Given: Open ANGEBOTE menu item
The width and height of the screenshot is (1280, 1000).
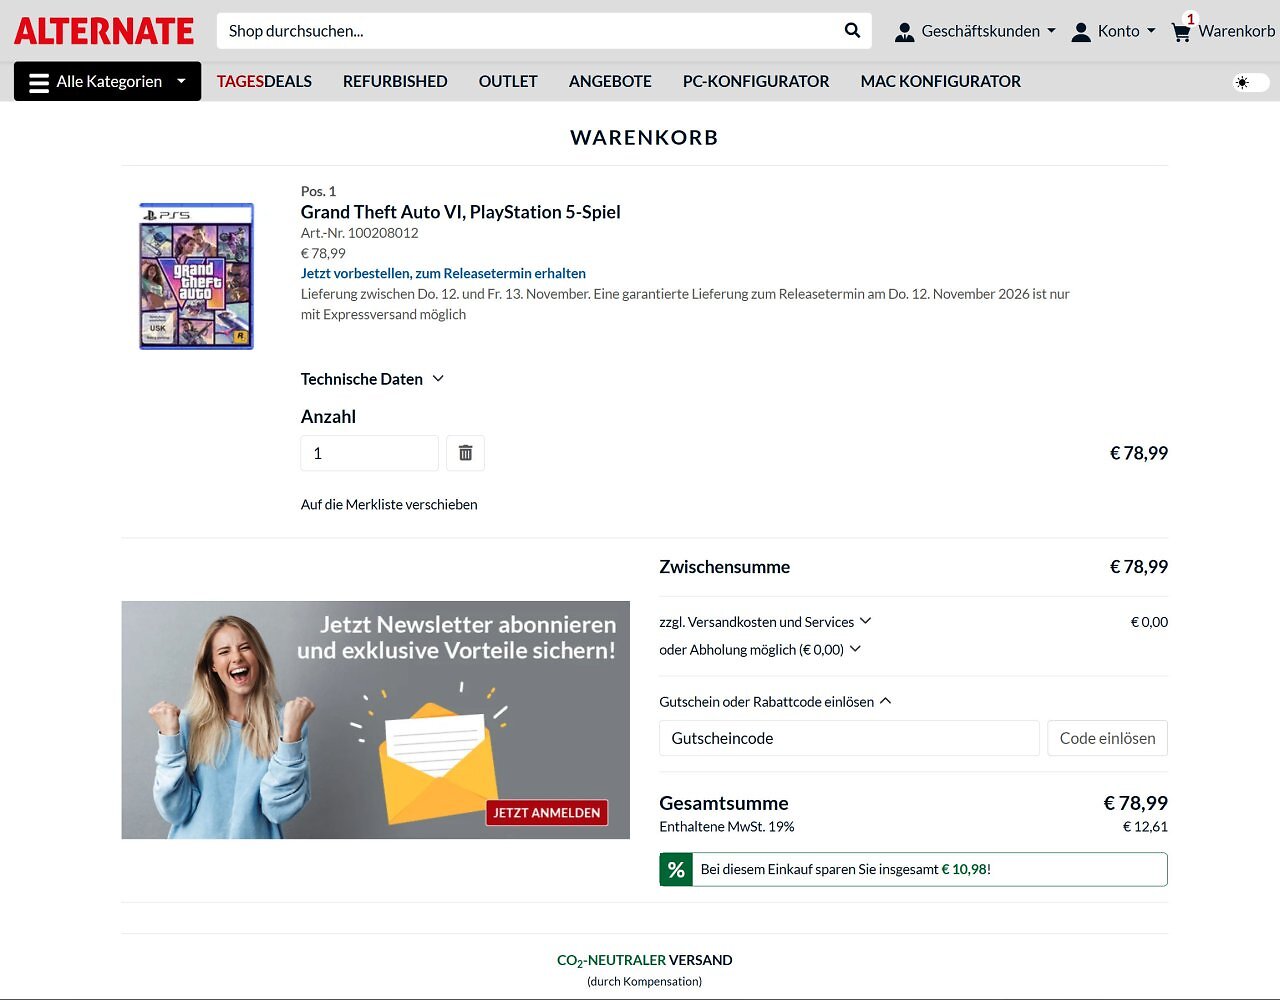Looking at the screenshot, I should 610,82.
